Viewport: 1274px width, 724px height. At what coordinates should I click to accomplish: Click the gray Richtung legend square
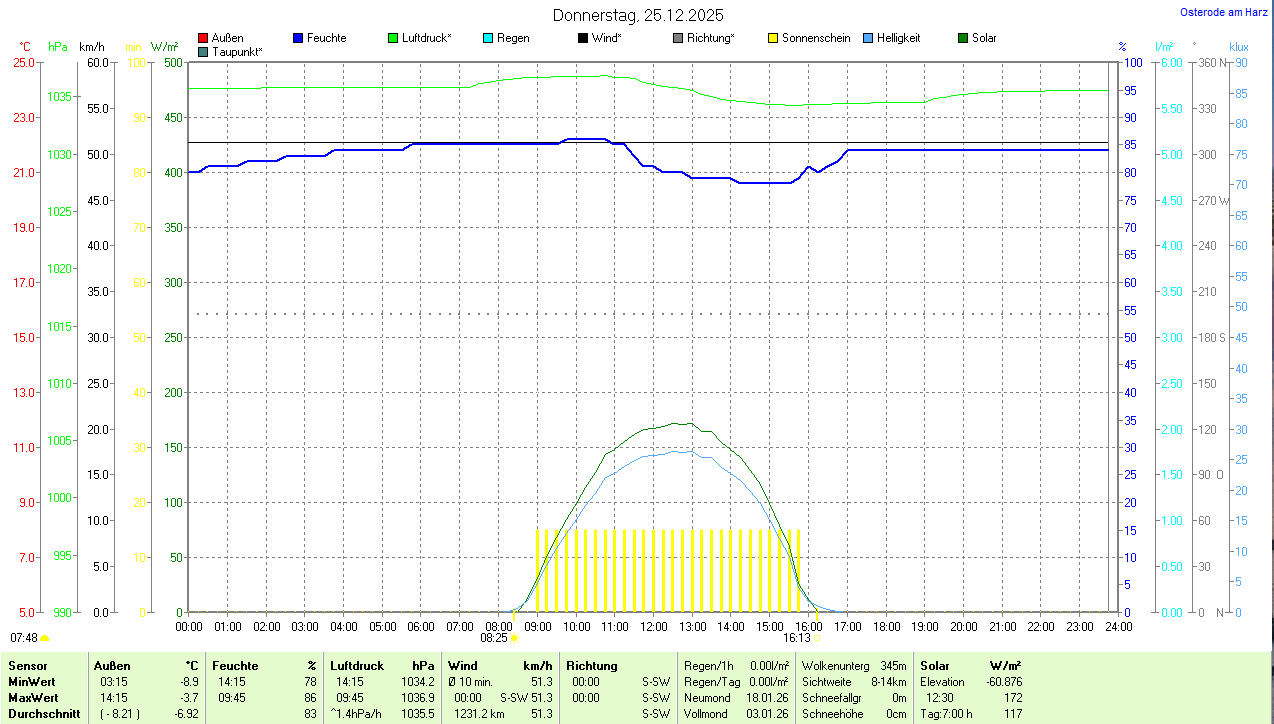678,38
